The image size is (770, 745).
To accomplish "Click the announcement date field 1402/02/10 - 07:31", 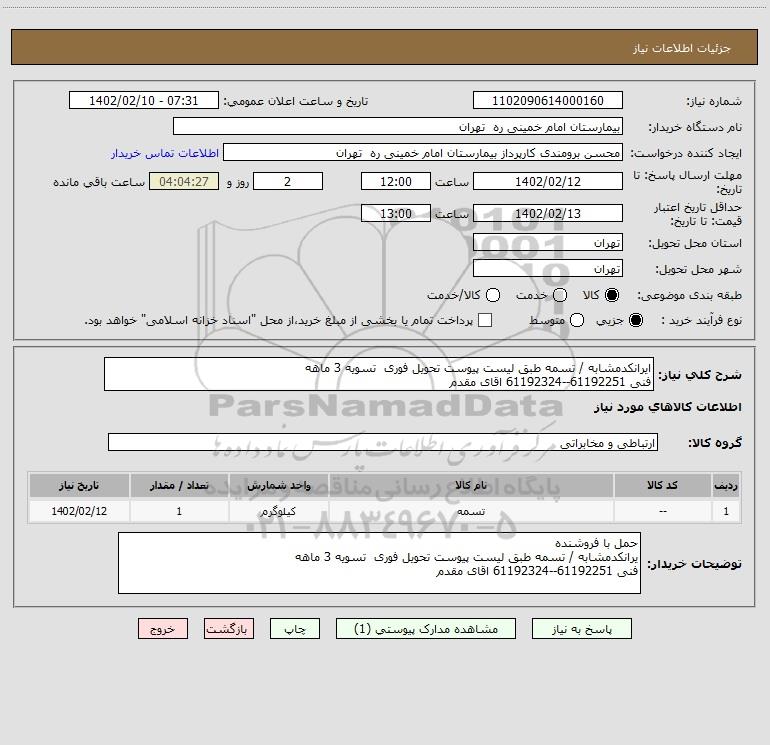I will [x=143, y=100].
